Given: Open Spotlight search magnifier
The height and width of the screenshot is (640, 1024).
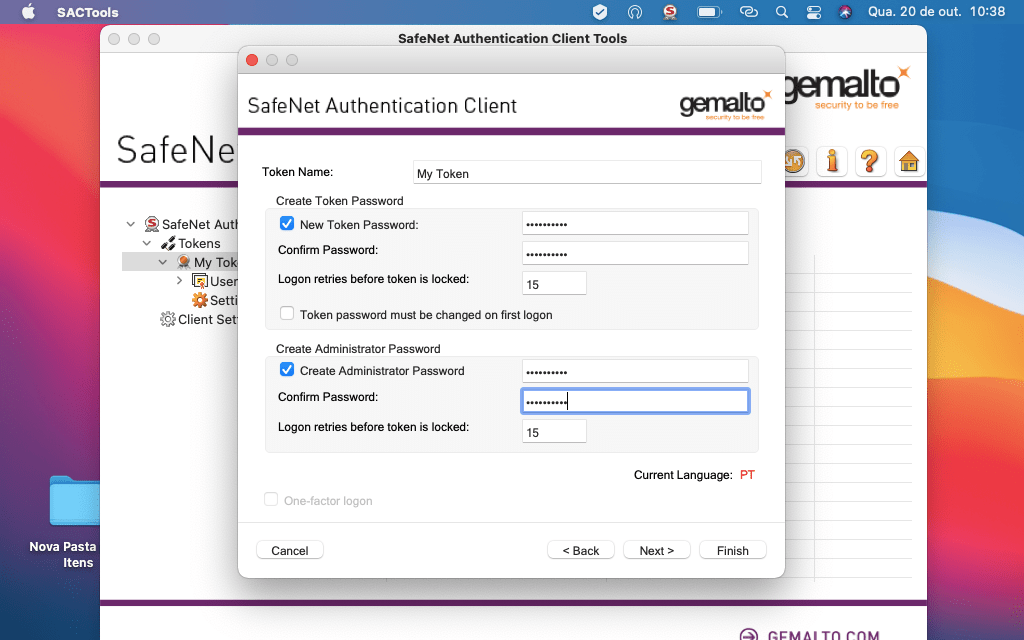Looking at the screenshot, I should (782, 12).
